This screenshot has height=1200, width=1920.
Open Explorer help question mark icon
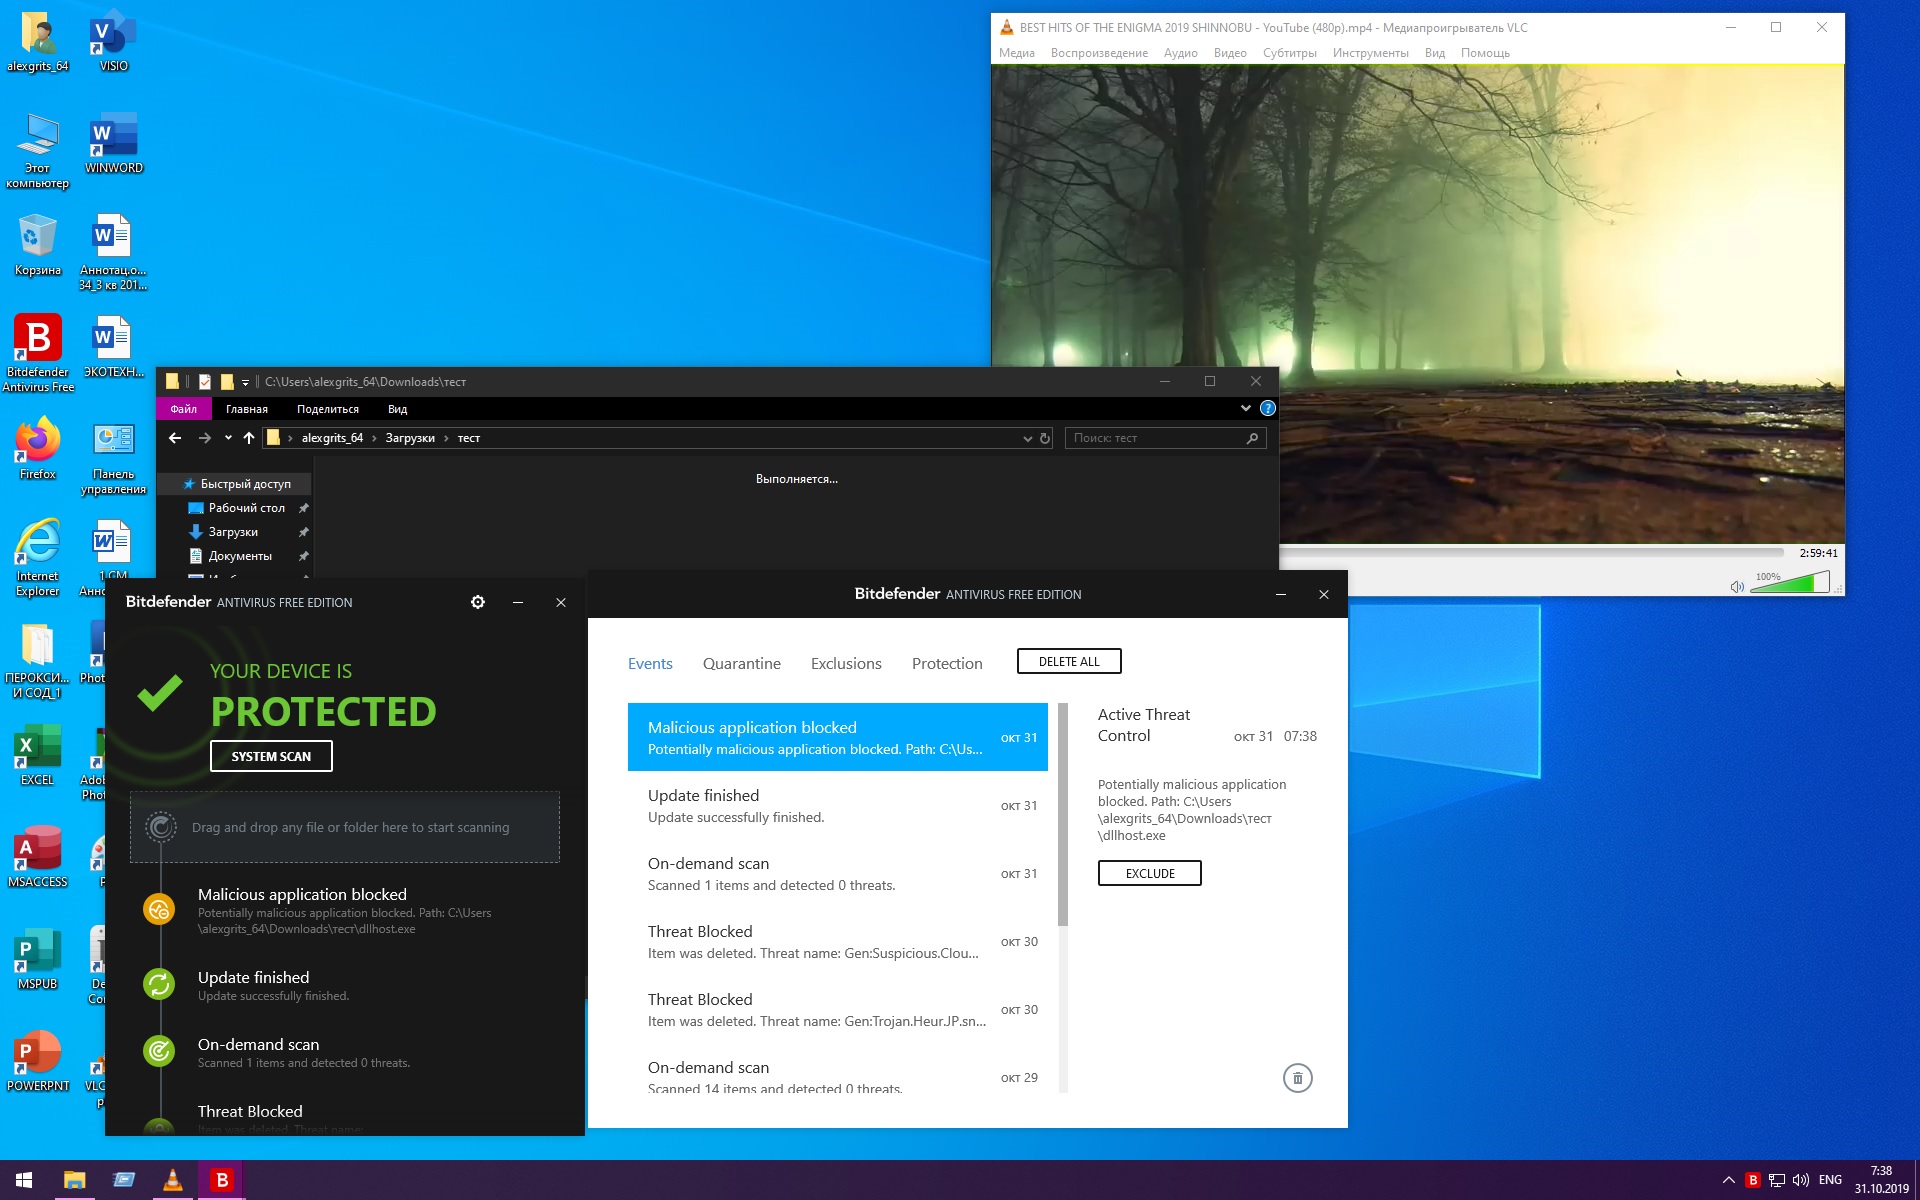(1268, 408)
